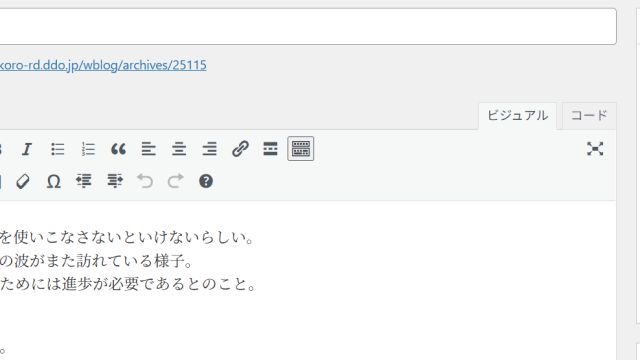Screen dimensions: 640x360
Task: Place cursor in line の波がまた訪れている様子。
Action: pyautogui.click(x=96, y=261)
